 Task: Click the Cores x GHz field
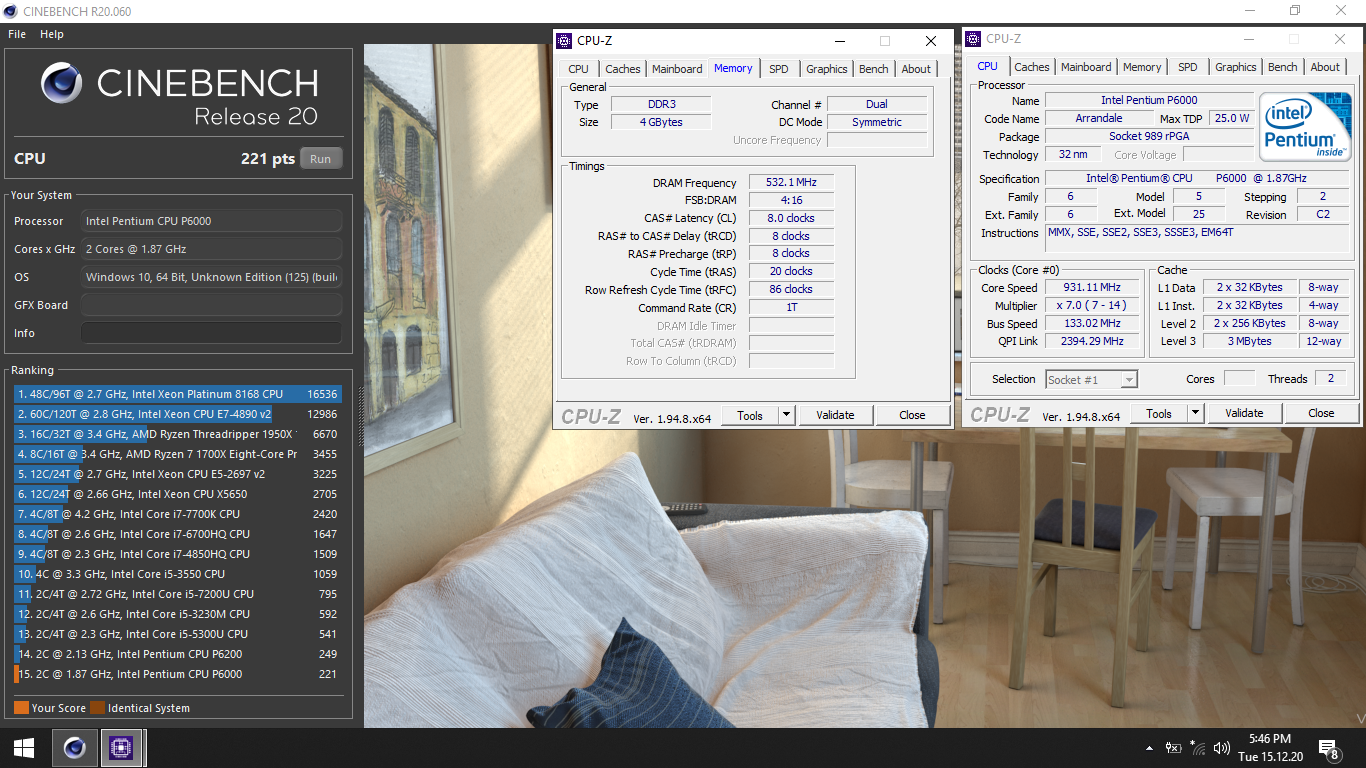[x=211, y=249]
